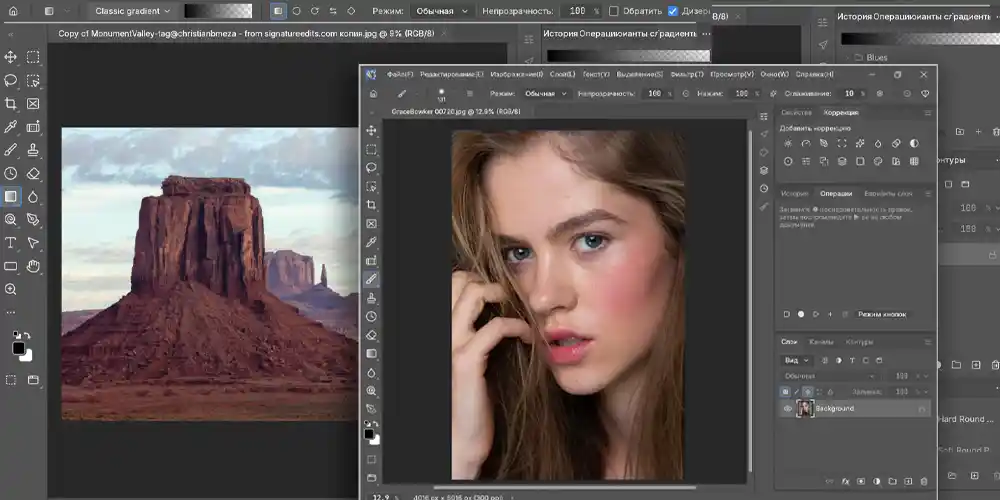Image resolution: width=1000 pixels, height=500 pixels.
Task: Open layer blend mode Обычная dropdown
Action: (829, 376)
